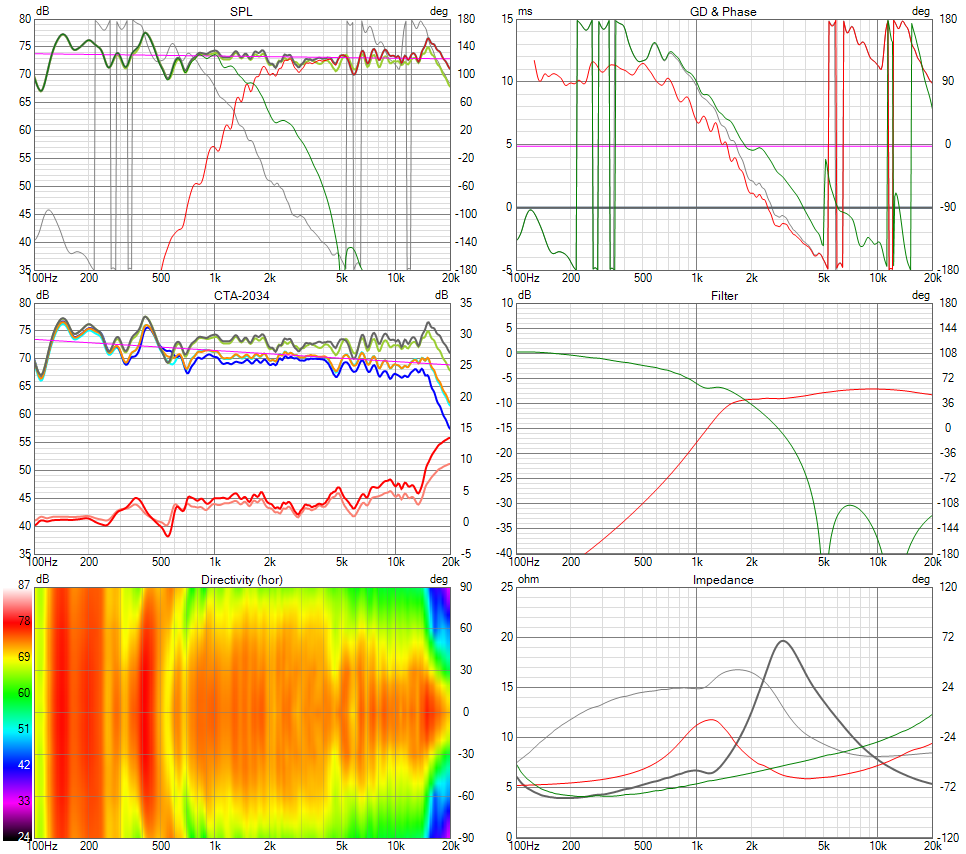Image resolution: width=966 pixels, height=854 pixels.
Task: Click the blue top-right corner of directivity map
Action: pyautogui.click(x=440, y=598)
